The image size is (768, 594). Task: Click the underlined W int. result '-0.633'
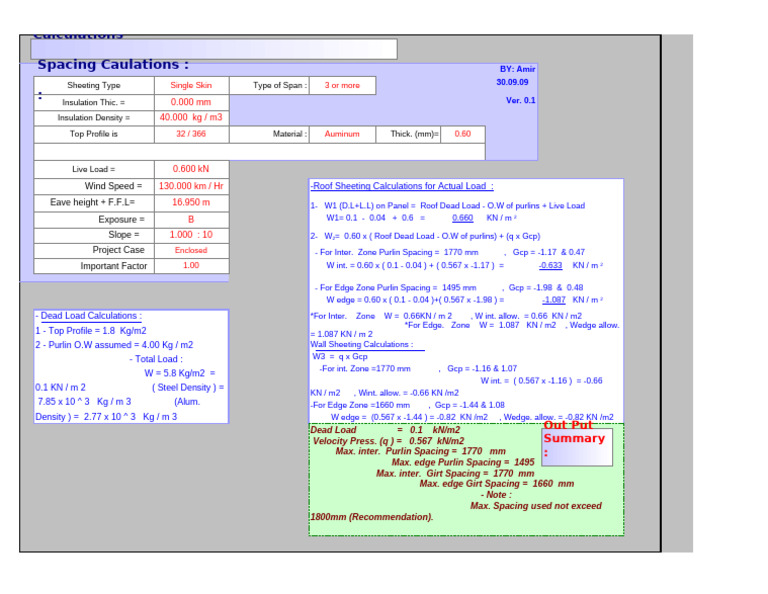point(551,265)
